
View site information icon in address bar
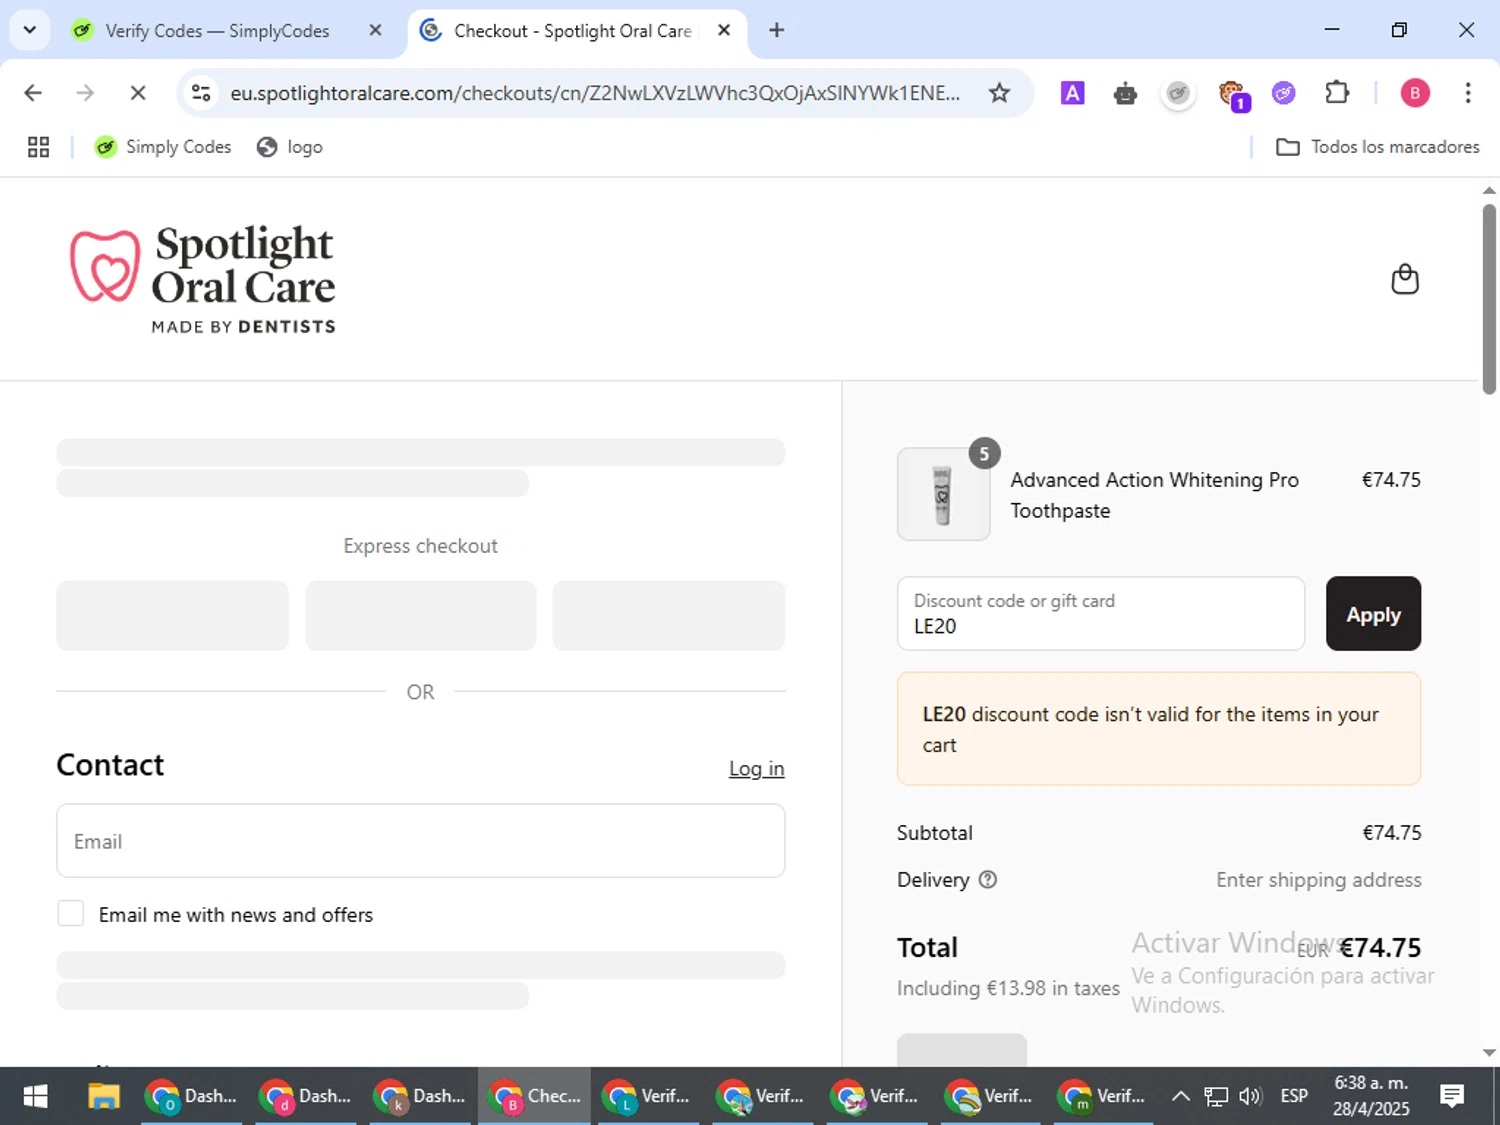coord(201,93)
